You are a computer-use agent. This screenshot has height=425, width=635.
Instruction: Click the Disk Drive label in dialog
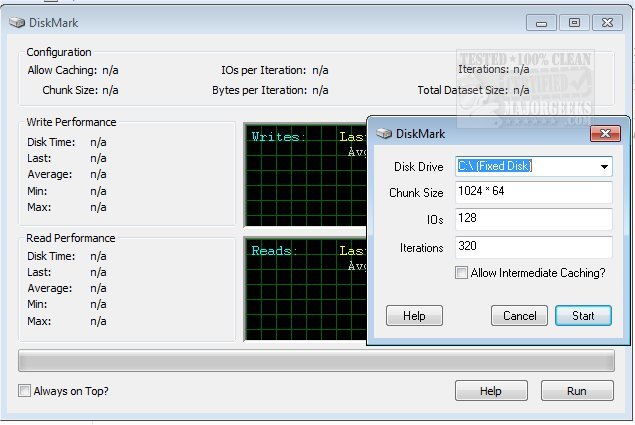(x=419, y=167)
